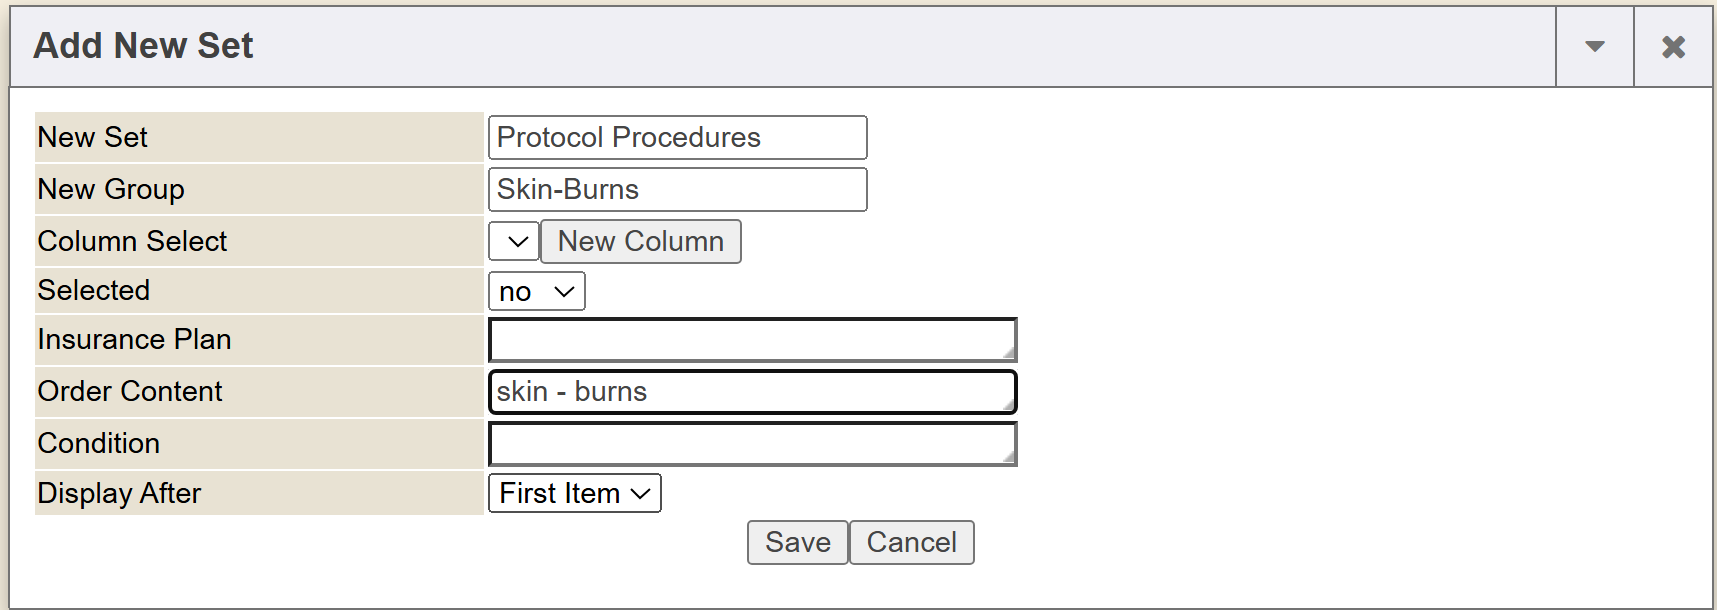Focus the empty Condition text area

coord(750,444)
